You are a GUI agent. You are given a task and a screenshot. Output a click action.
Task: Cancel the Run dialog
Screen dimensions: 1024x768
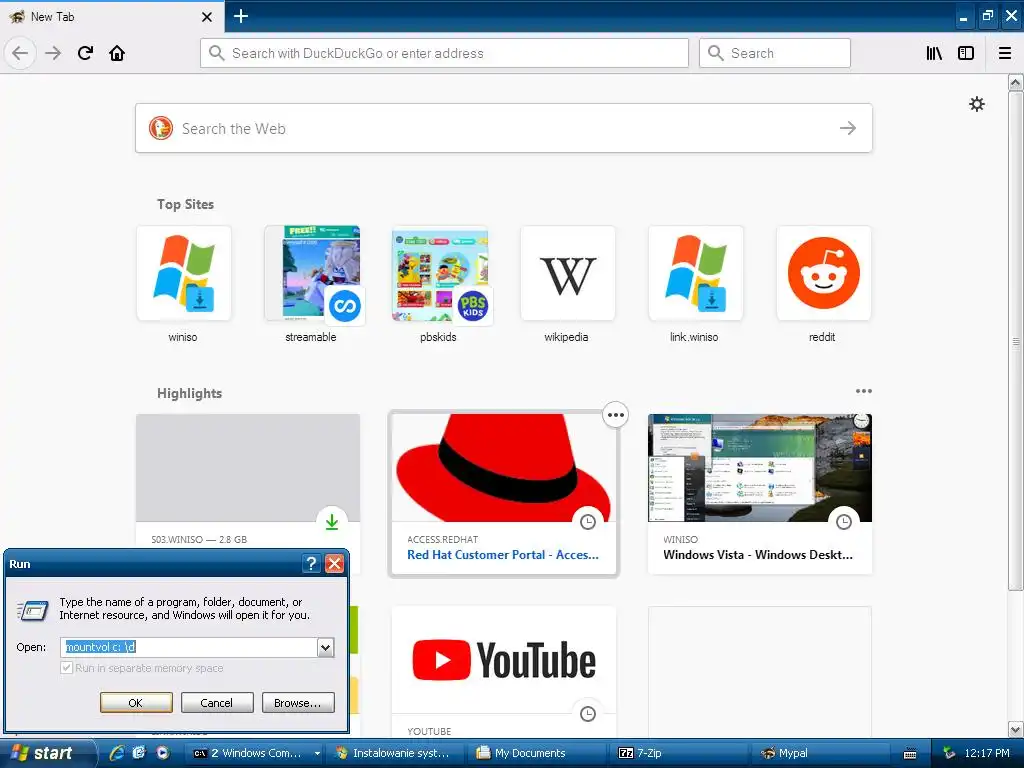coord(217,703)
